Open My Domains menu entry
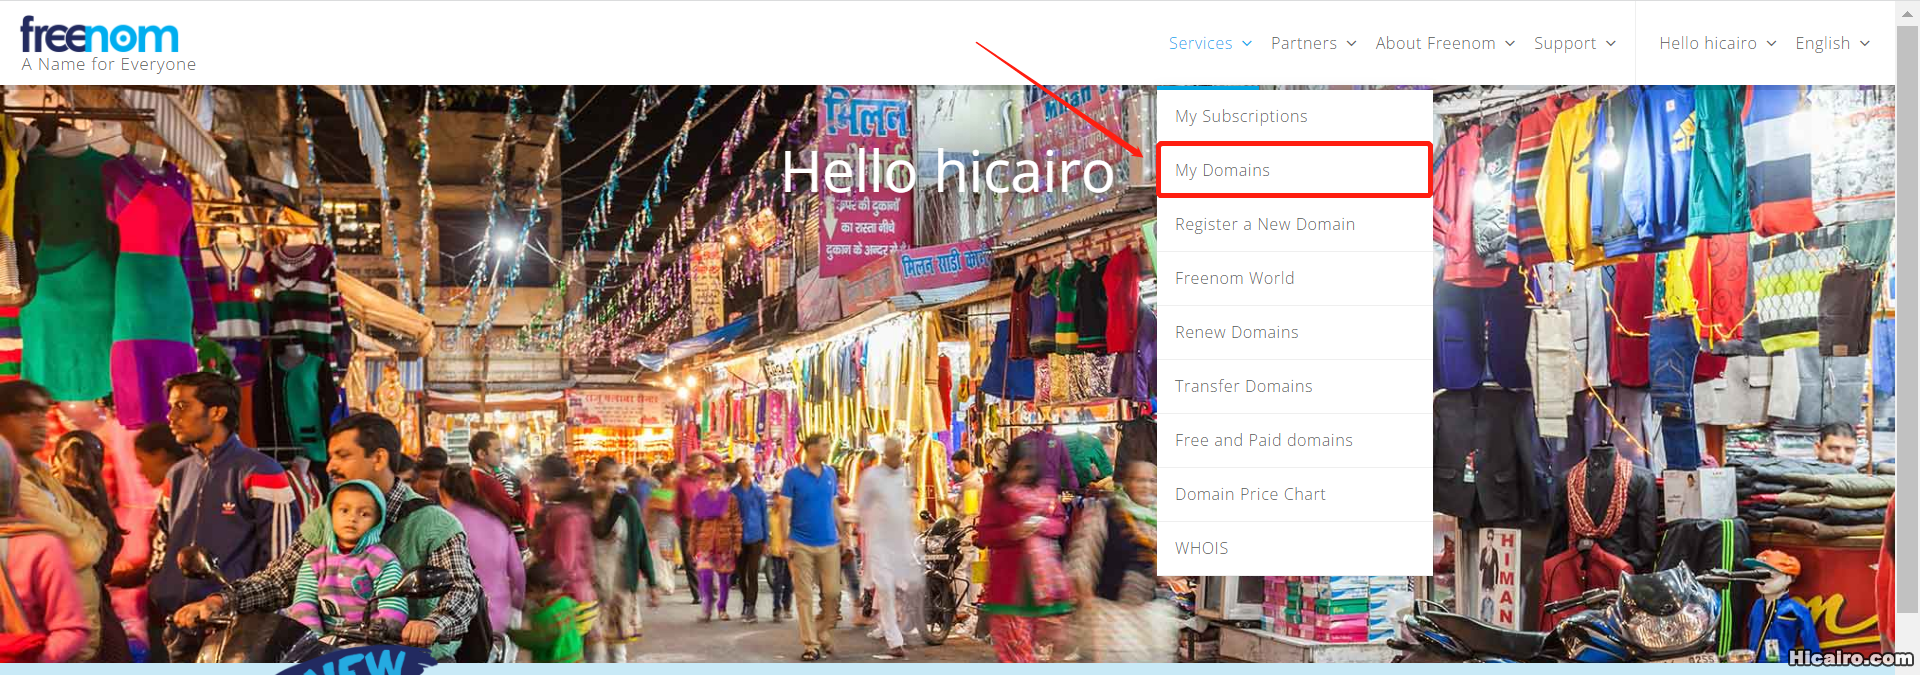Screen dimensions: 1920x675 coord(1222,170)
